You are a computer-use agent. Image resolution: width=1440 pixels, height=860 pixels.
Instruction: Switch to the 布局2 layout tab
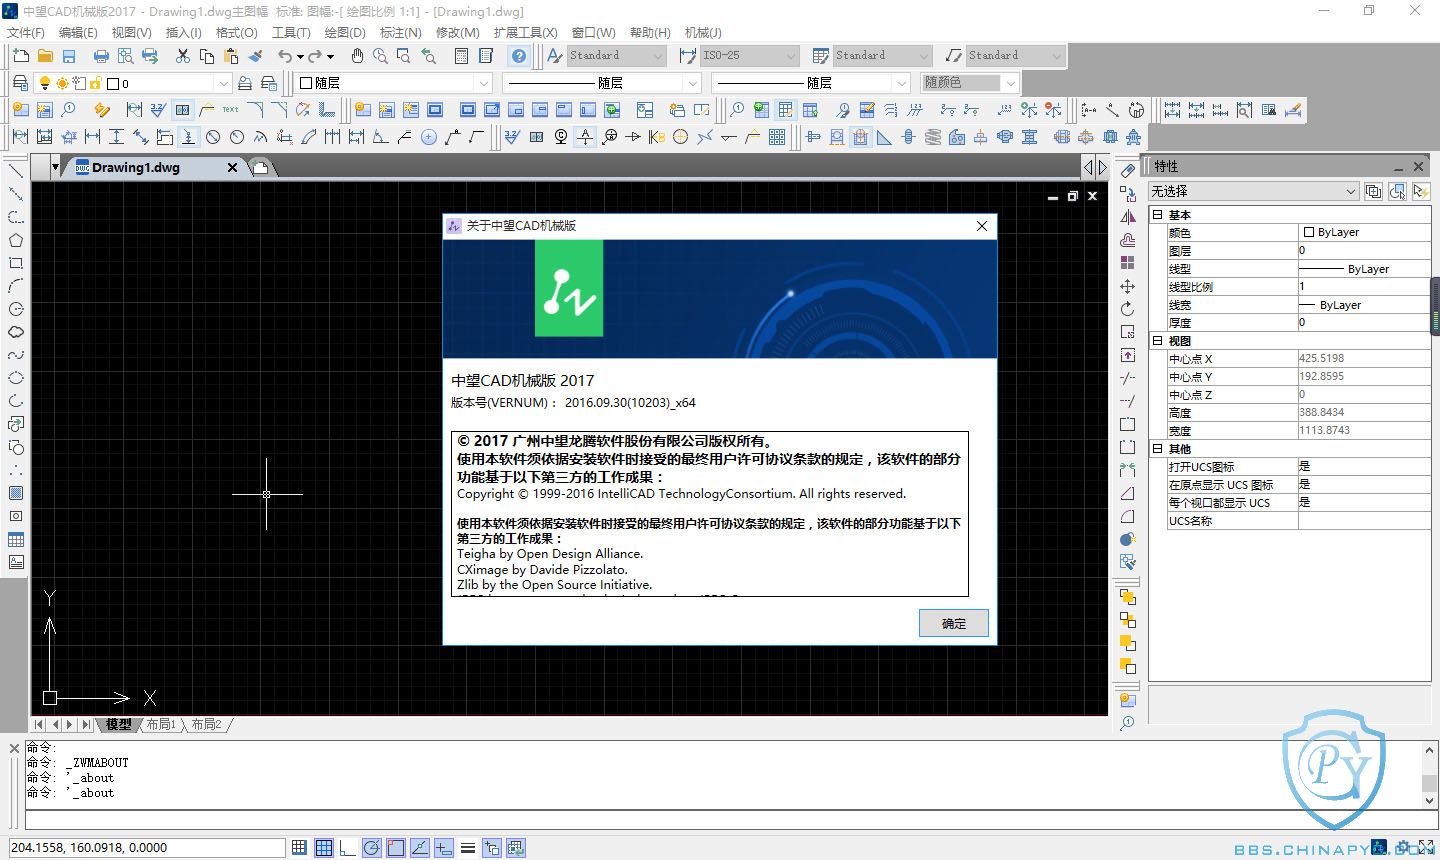206,724
